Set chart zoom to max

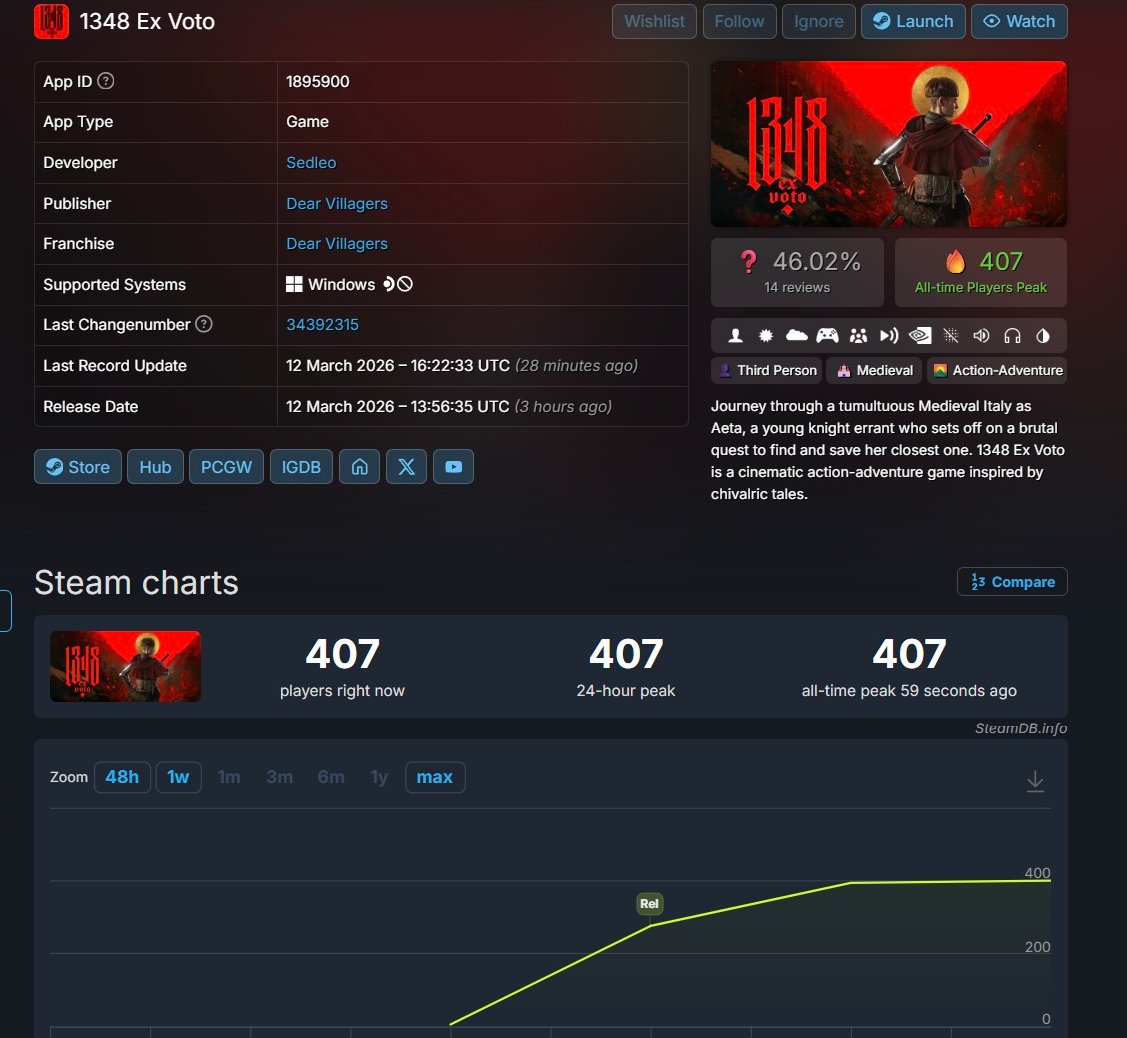(435, 777)
